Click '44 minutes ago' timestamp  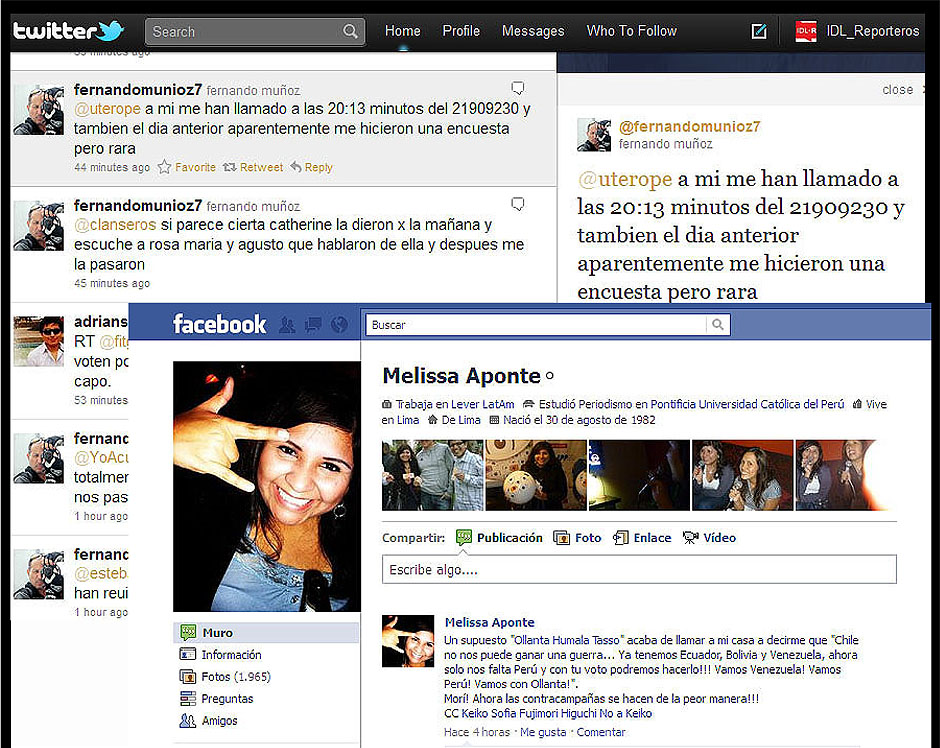[x=112, y=167]
